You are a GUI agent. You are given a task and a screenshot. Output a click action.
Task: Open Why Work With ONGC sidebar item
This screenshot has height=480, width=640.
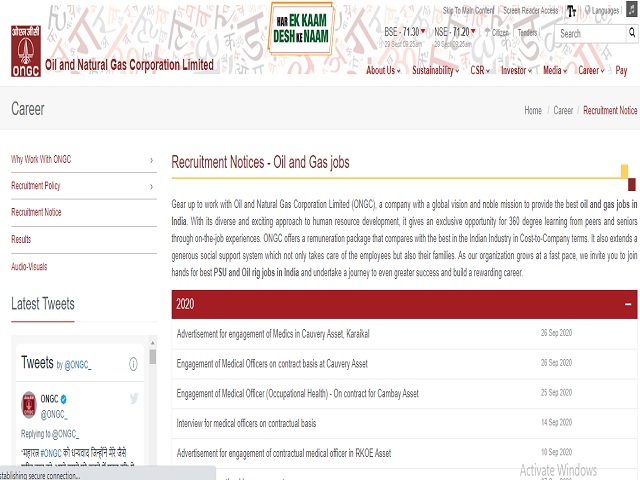pos(41,159)
